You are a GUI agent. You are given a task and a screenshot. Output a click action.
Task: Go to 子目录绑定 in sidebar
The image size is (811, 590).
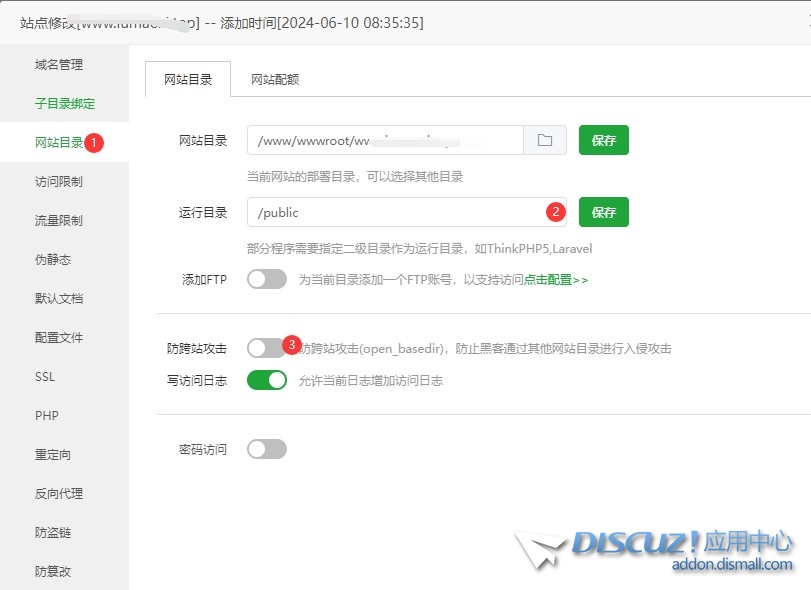[65, 104]
